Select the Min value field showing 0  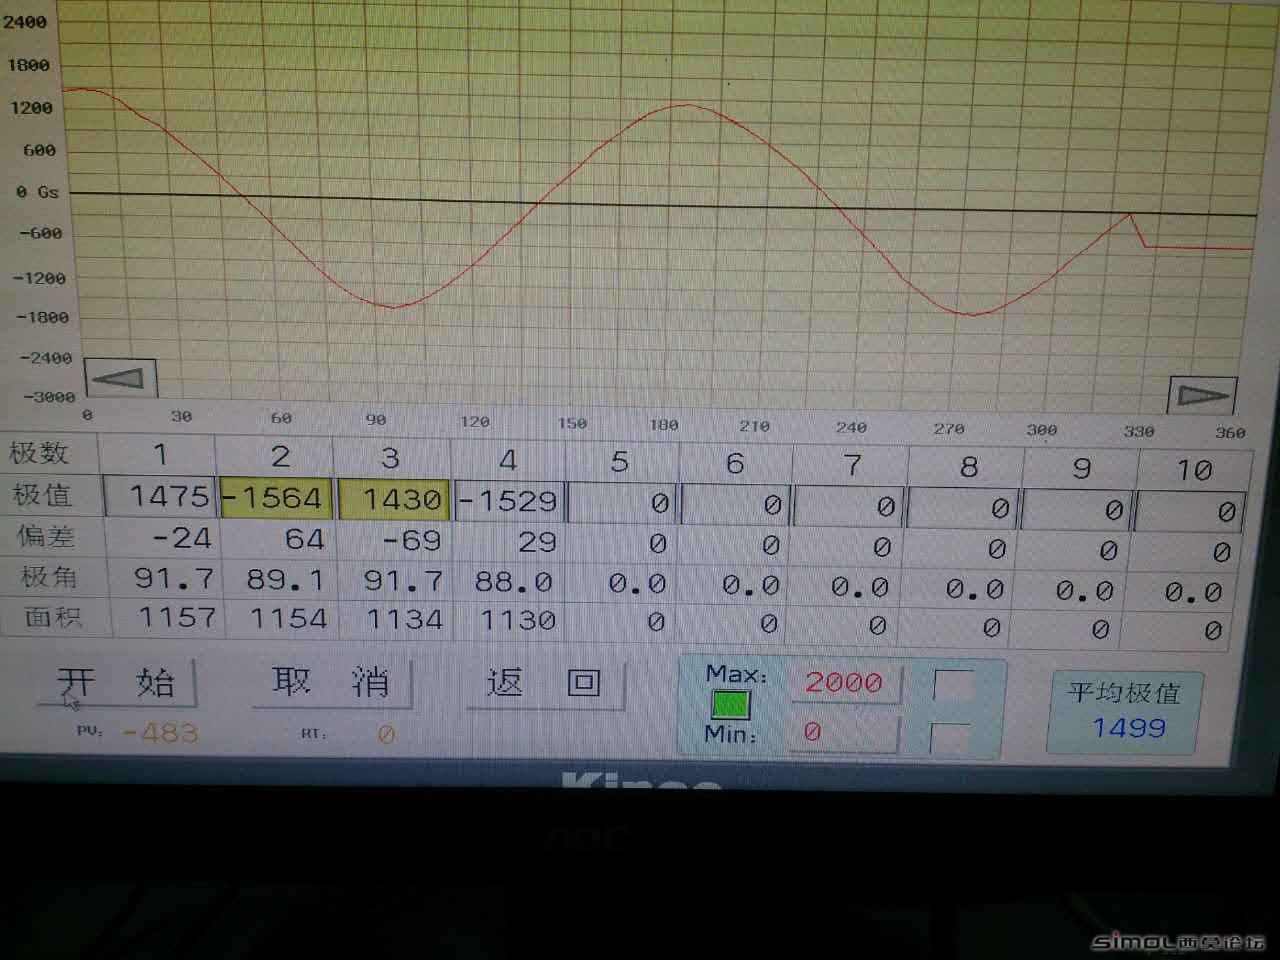(846, 733)
